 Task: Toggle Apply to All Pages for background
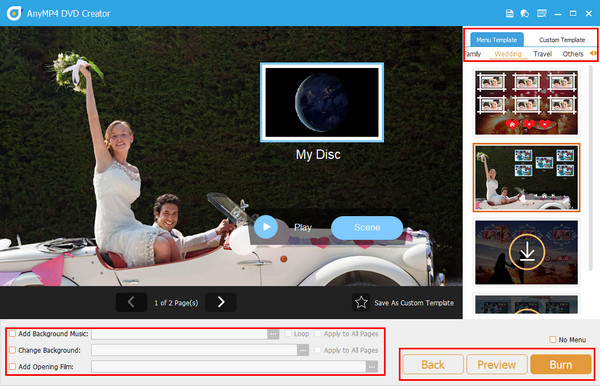coord(318,350)
